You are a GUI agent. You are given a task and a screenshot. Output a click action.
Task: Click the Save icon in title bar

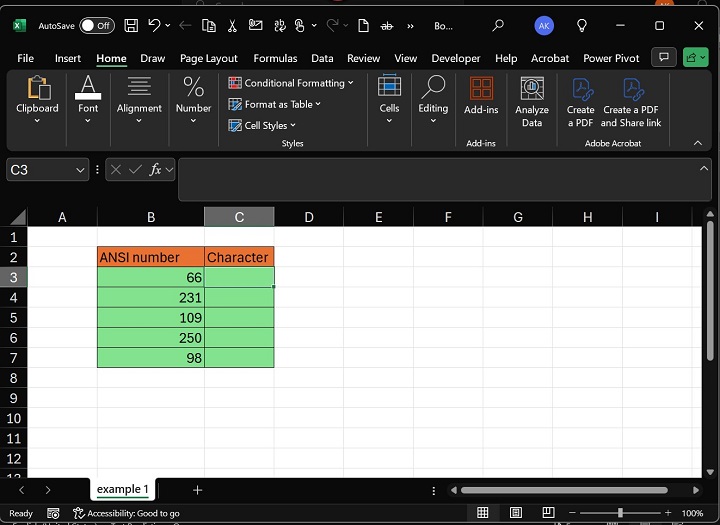131,25
